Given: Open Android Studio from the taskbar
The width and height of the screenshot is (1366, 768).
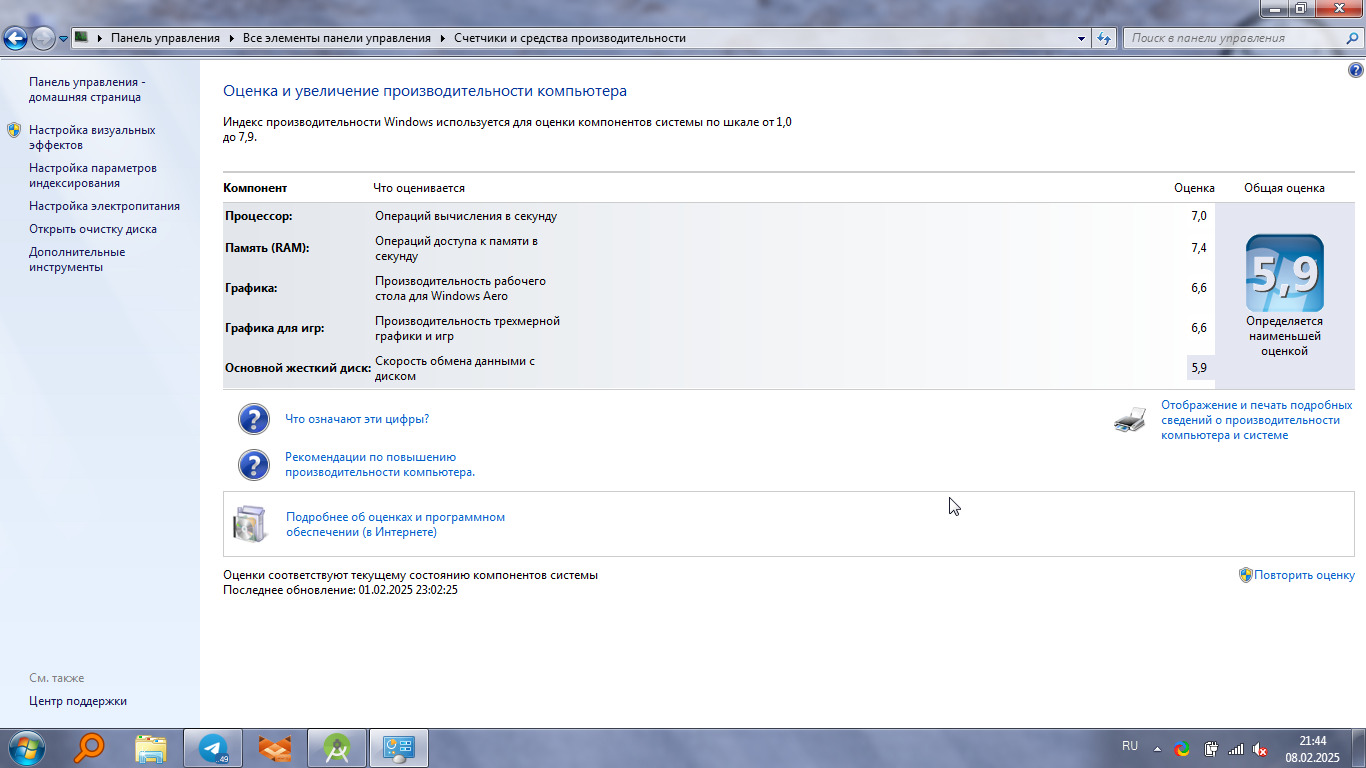Looking at the screenshot, I should [x=337, y=748].
